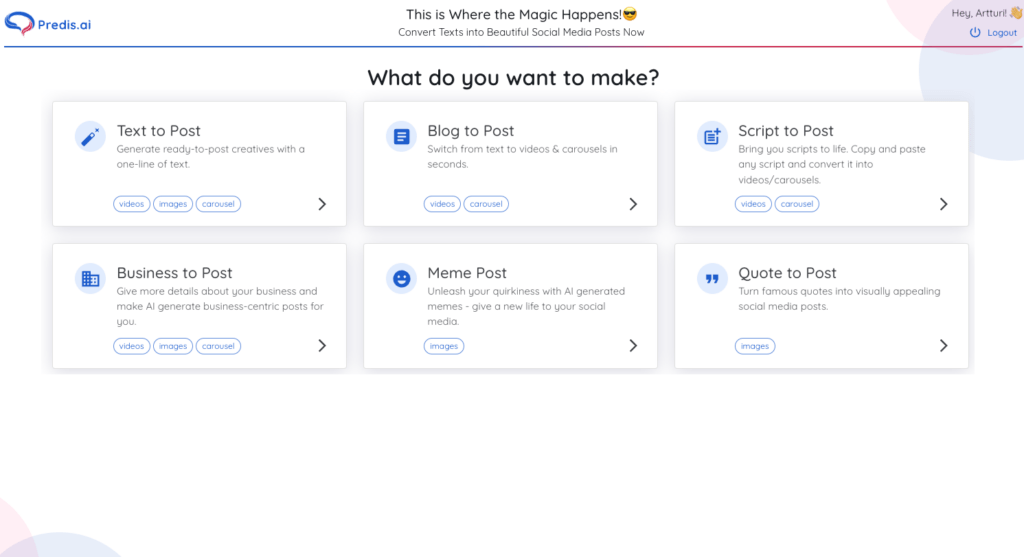Select the images tag under Meme Post
This screenshot has height=557, width=1024.
click(x=444, y=346)
